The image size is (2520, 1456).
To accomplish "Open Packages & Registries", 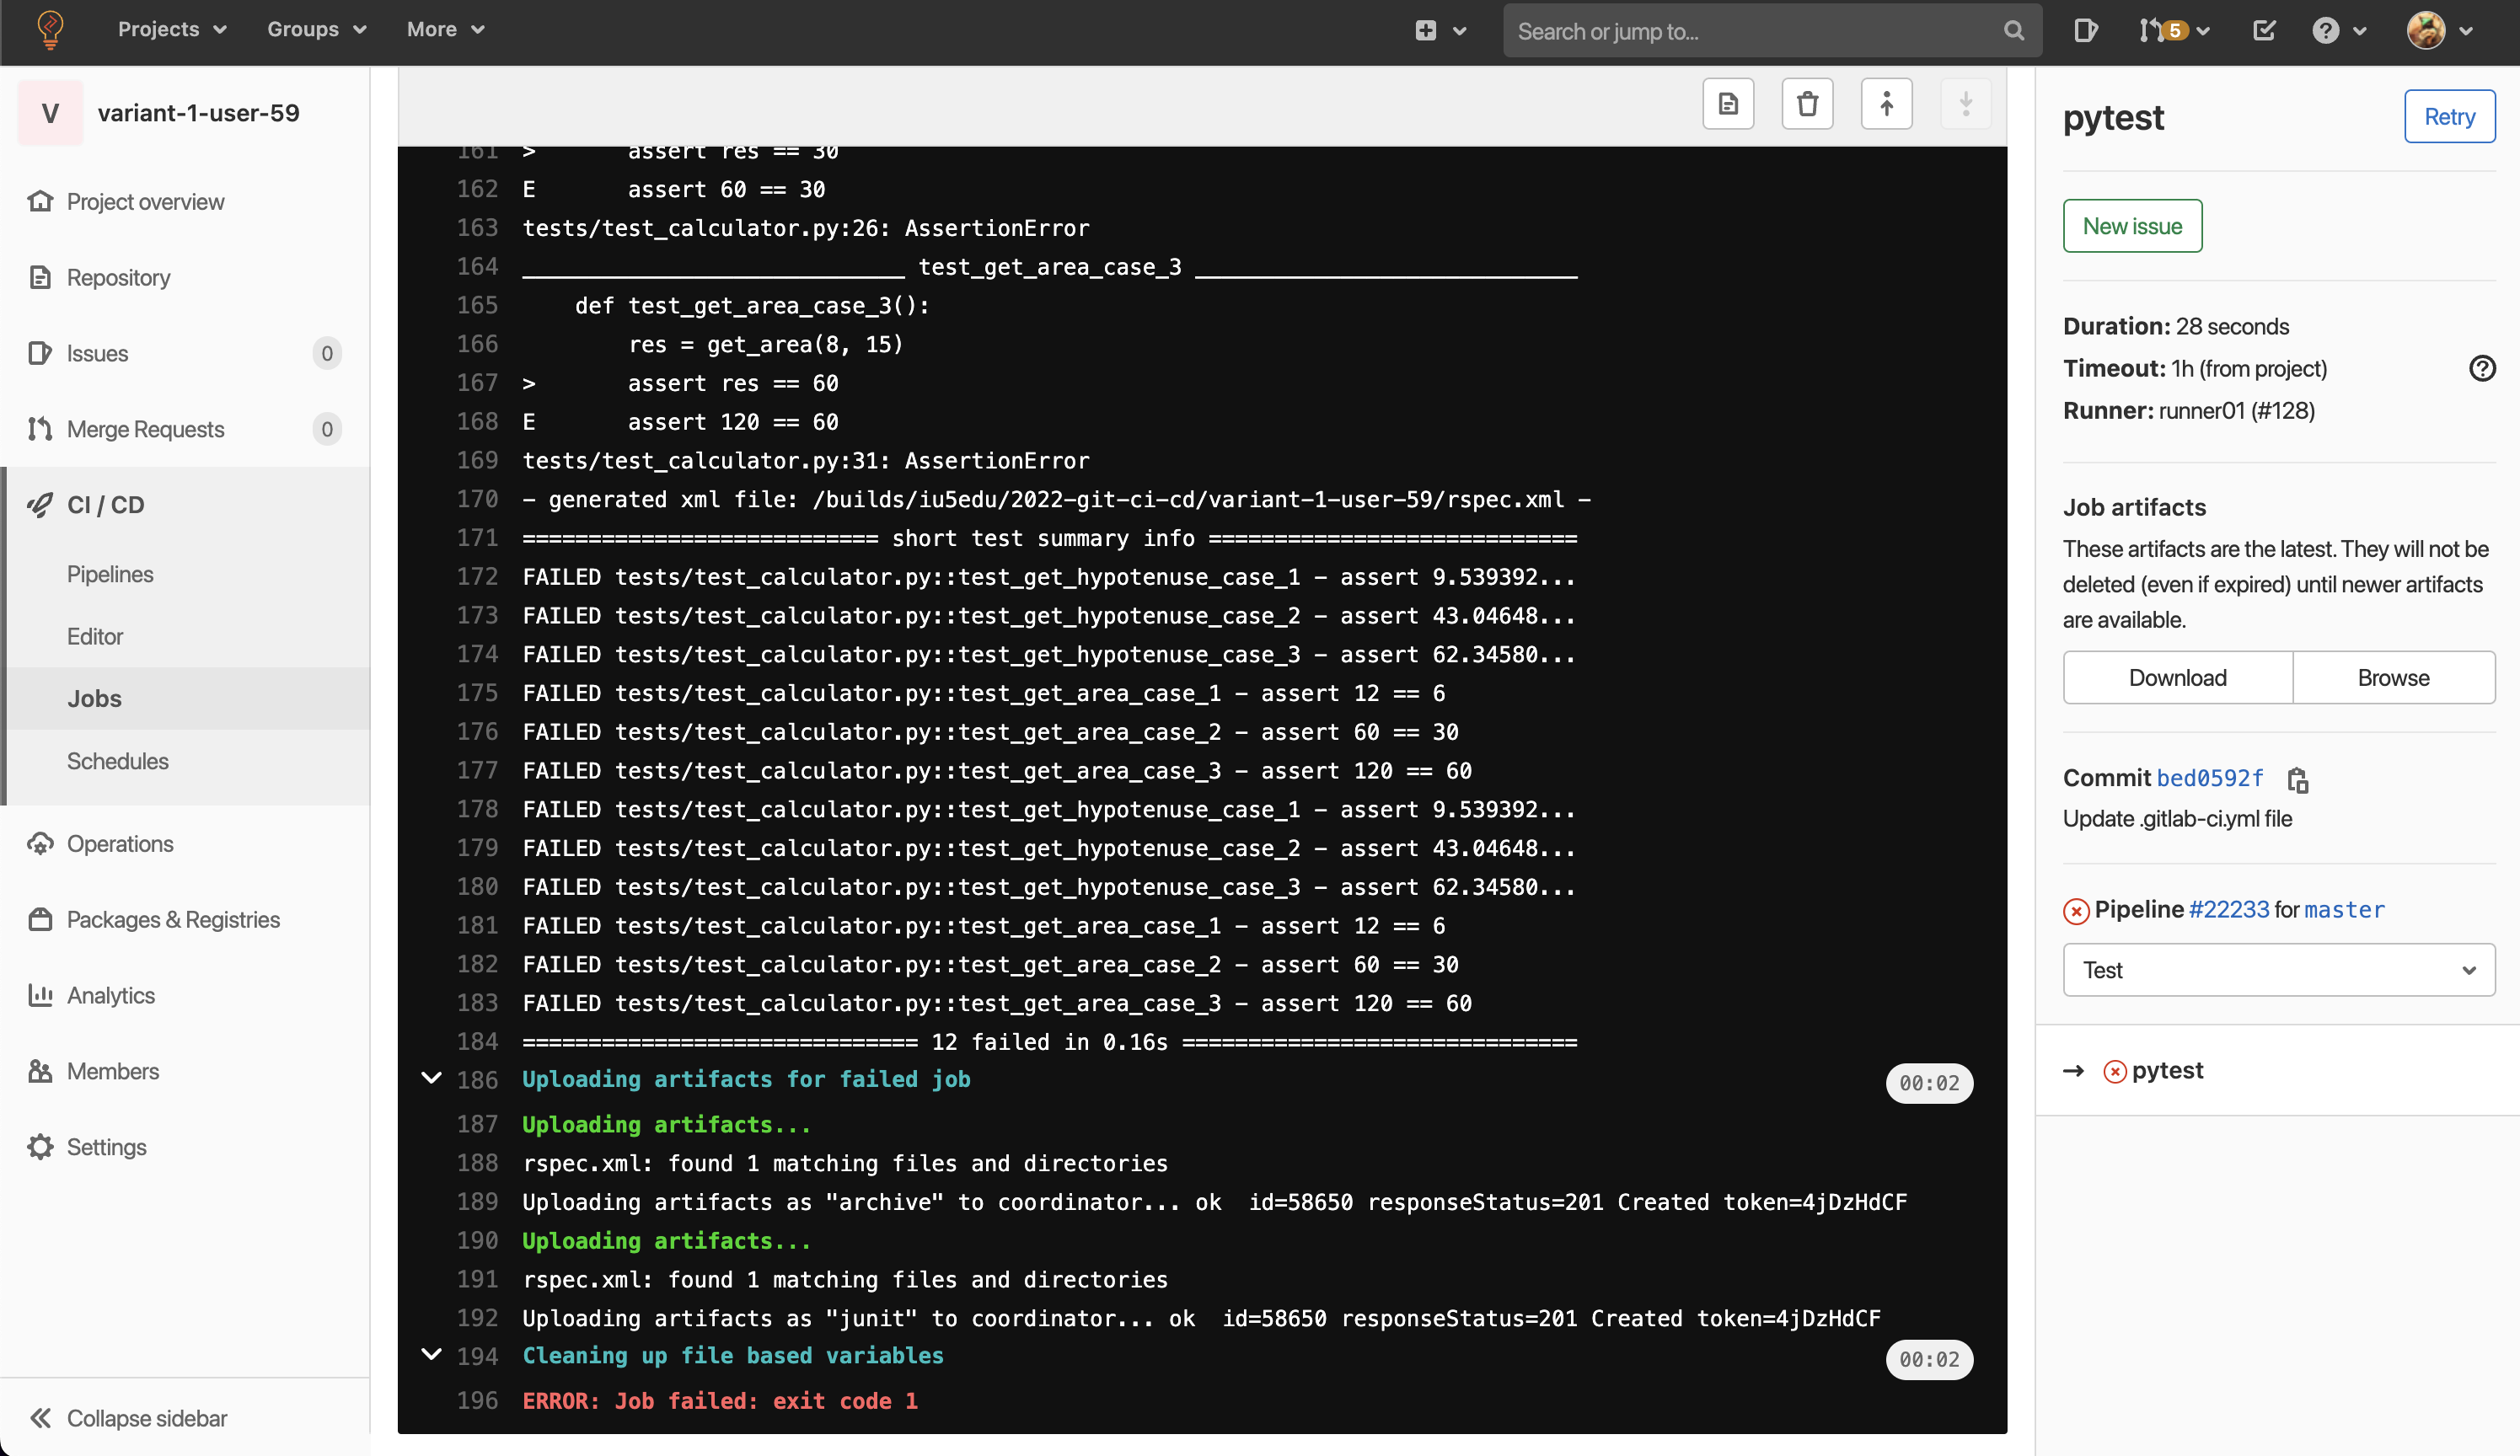I will click(173, 920).
